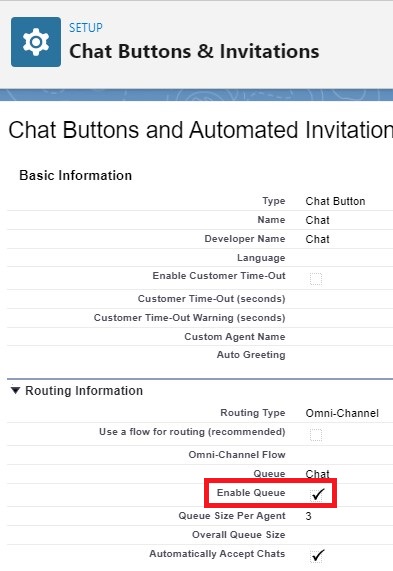The width and height of the screenshot is (393, 571).
Task: Click the Custom Agent Name label
Action: pos(235,336)
